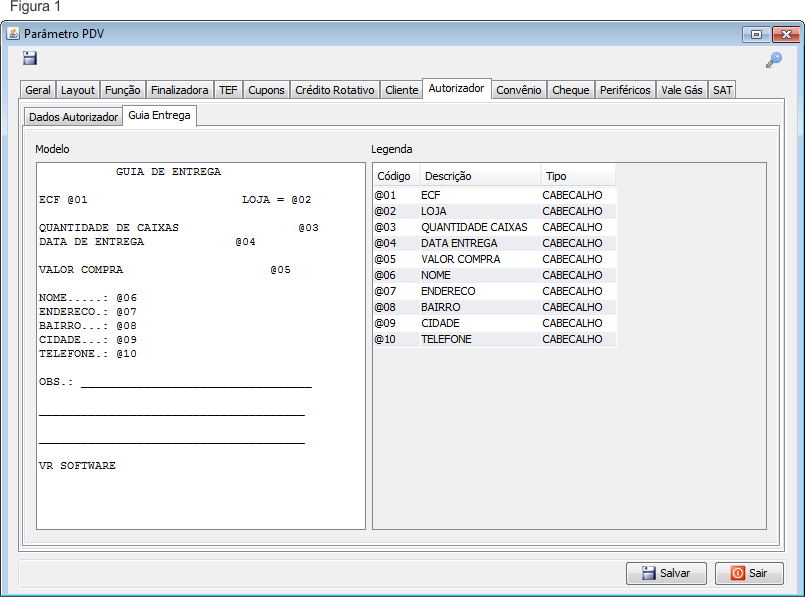Viewport: 805px width, 597px height.
Task: Click VALOR COMPRA line in model
Action: tap(165, 269)
